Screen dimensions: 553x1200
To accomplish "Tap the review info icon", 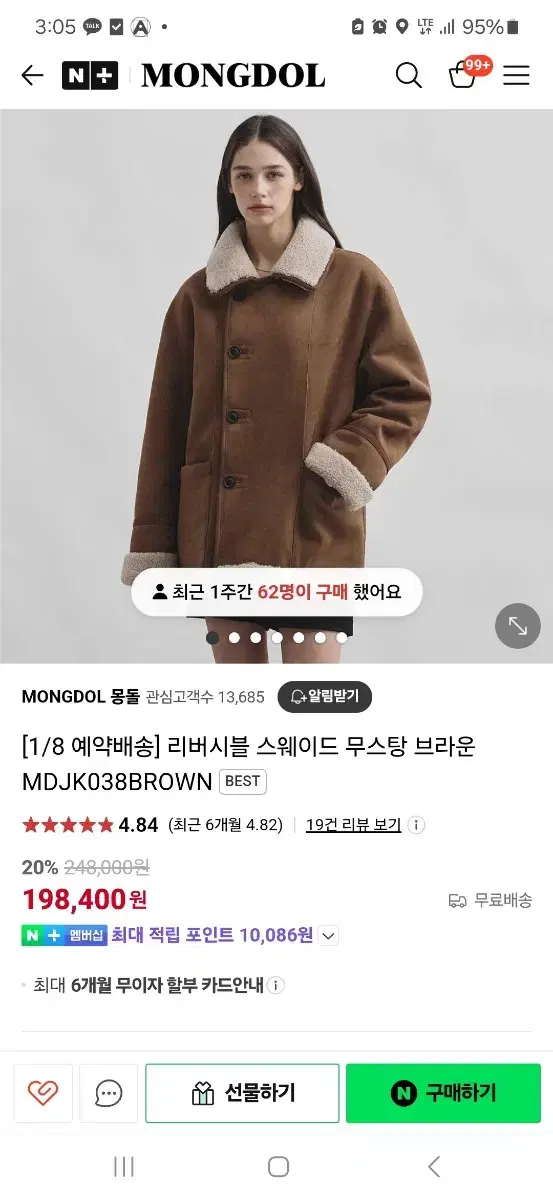I will point(417,825).
